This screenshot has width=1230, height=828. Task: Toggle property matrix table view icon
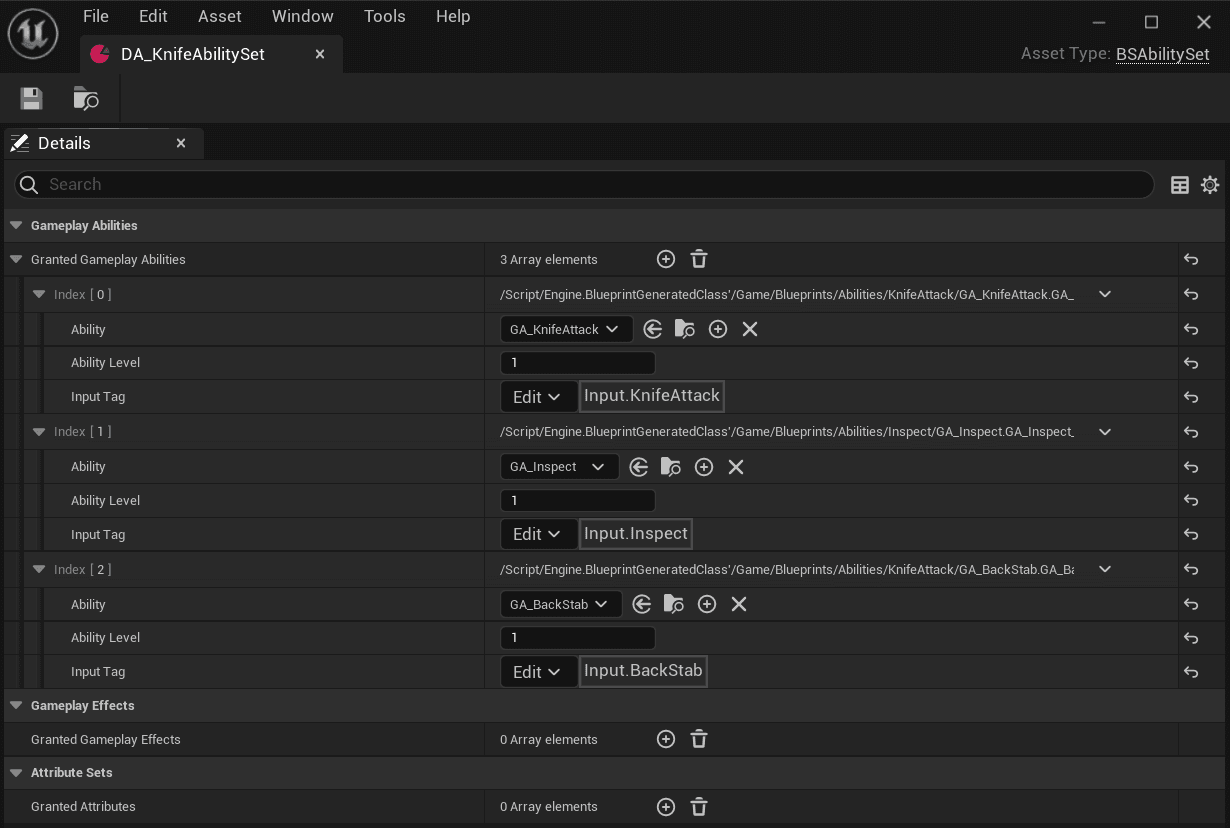pyautogui.click(x=1180, y=185)
